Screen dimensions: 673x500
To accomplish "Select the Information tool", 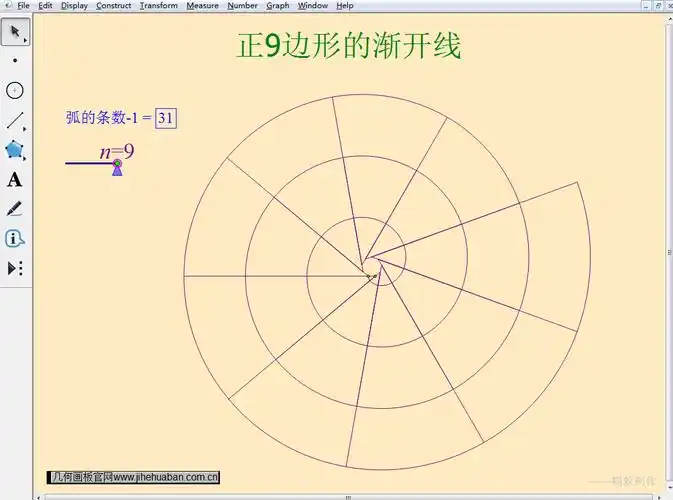I will click(15, 238).
